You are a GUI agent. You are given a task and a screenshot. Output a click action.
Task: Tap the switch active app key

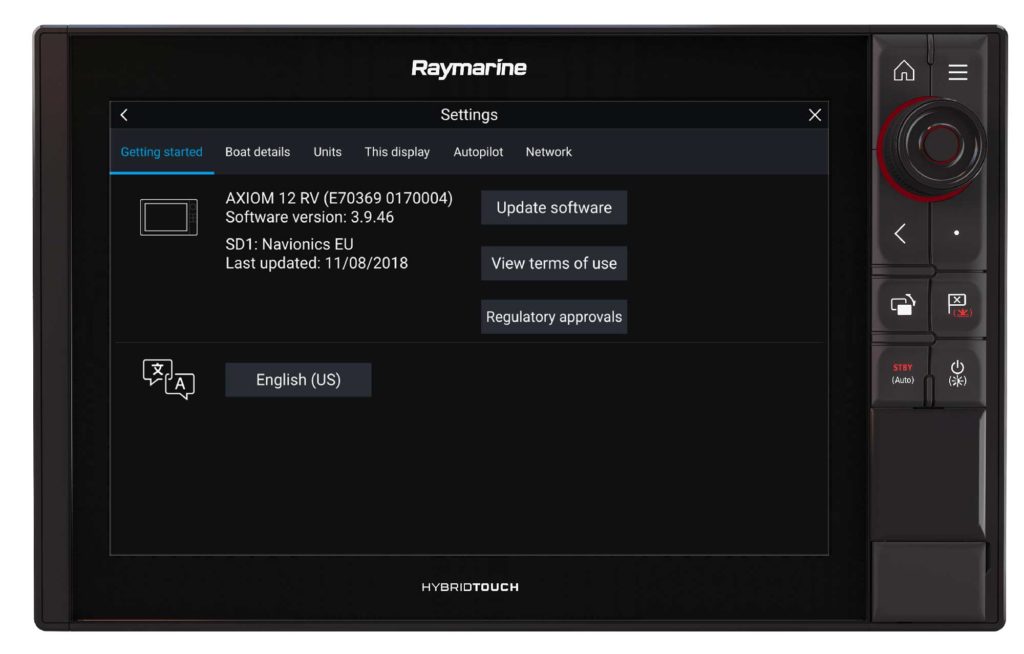click(903, 304)
